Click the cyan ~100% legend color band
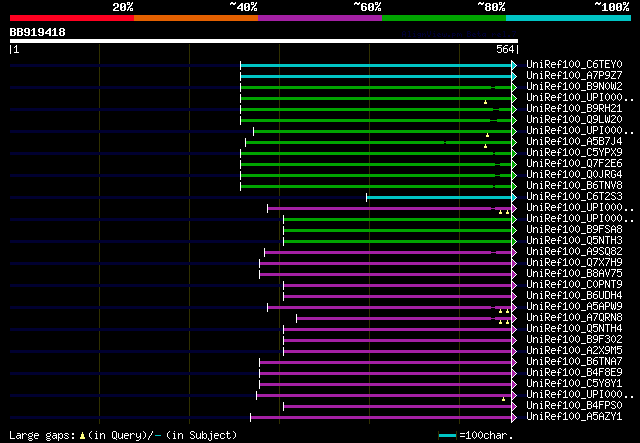This screenshot has height=443, width=640. [x=568, y=18]
